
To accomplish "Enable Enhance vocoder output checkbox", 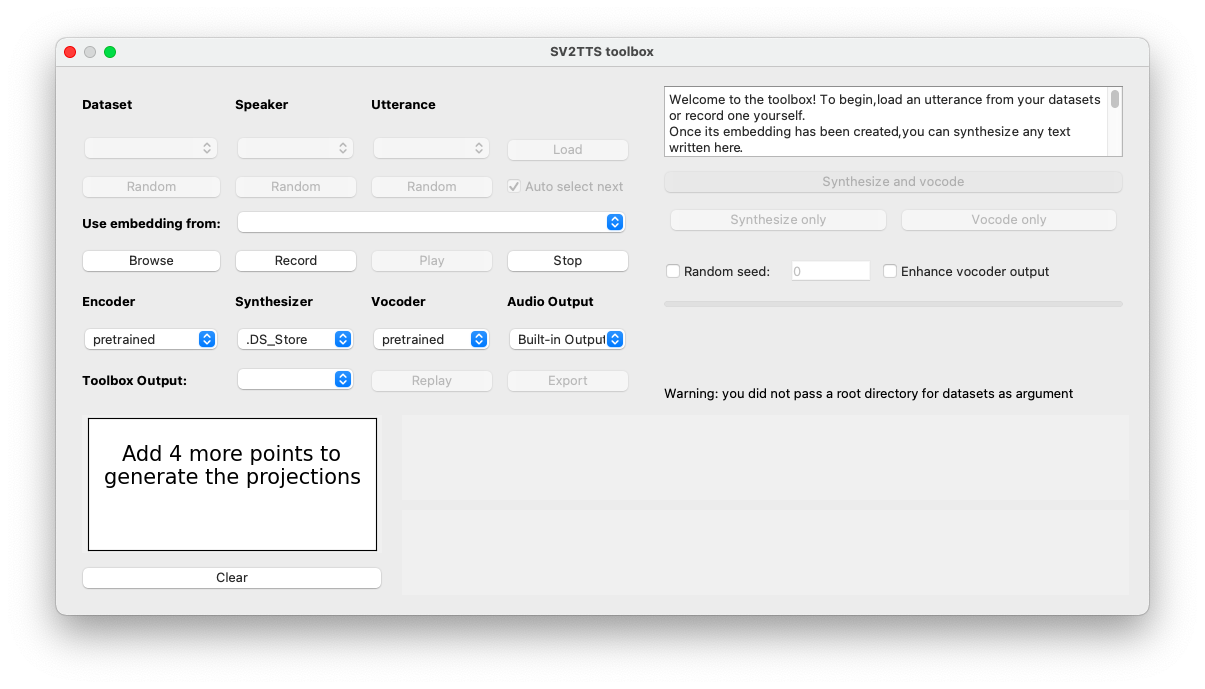I will point(890,271).
